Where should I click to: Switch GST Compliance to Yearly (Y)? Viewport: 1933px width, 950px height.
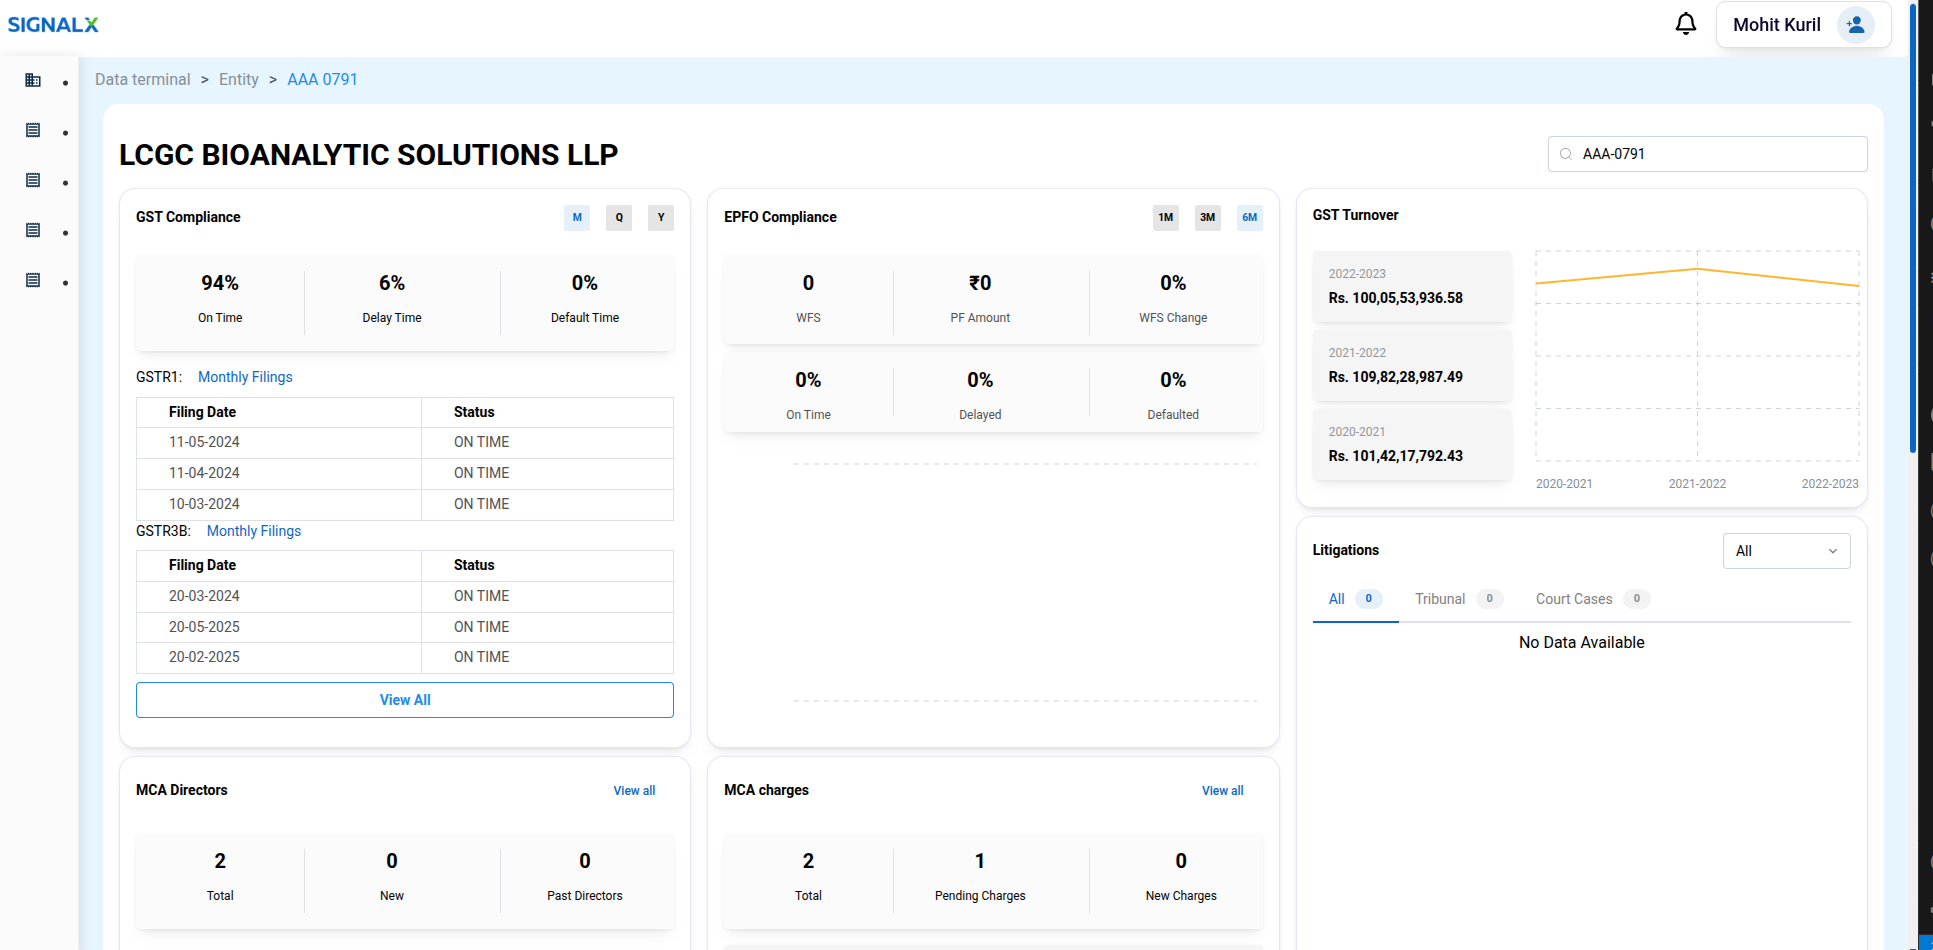tap(661, 218)
